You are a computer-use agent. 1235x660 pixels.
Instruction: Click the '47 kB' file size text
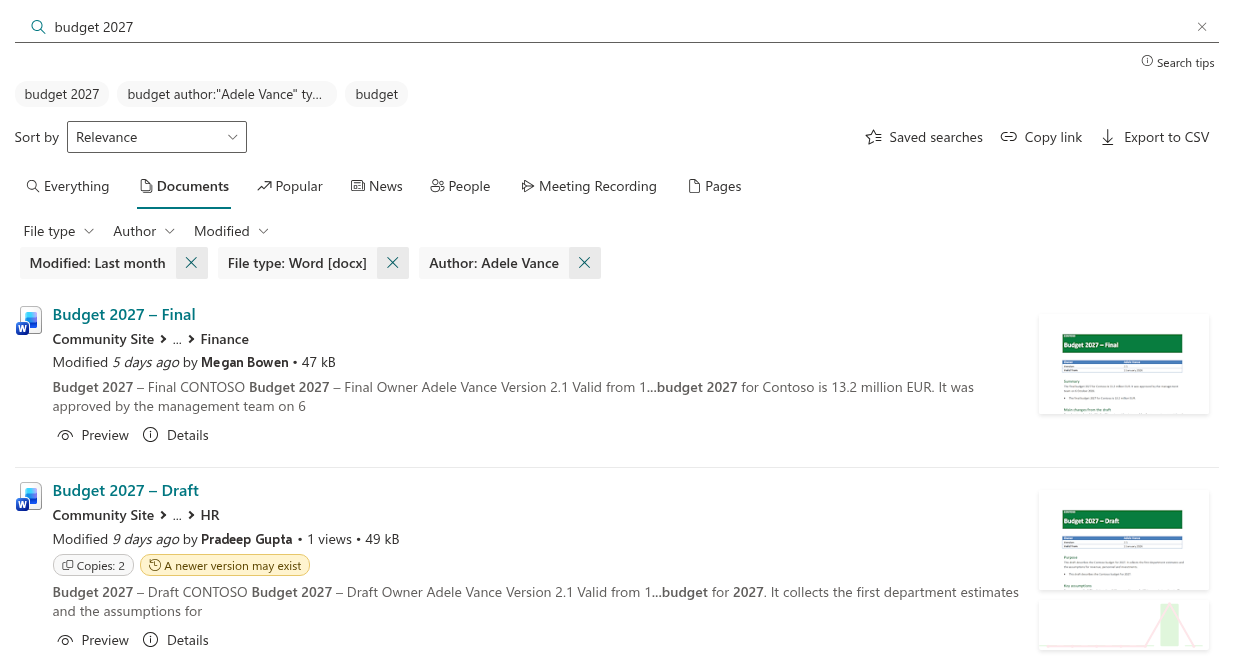coord(318,362)
